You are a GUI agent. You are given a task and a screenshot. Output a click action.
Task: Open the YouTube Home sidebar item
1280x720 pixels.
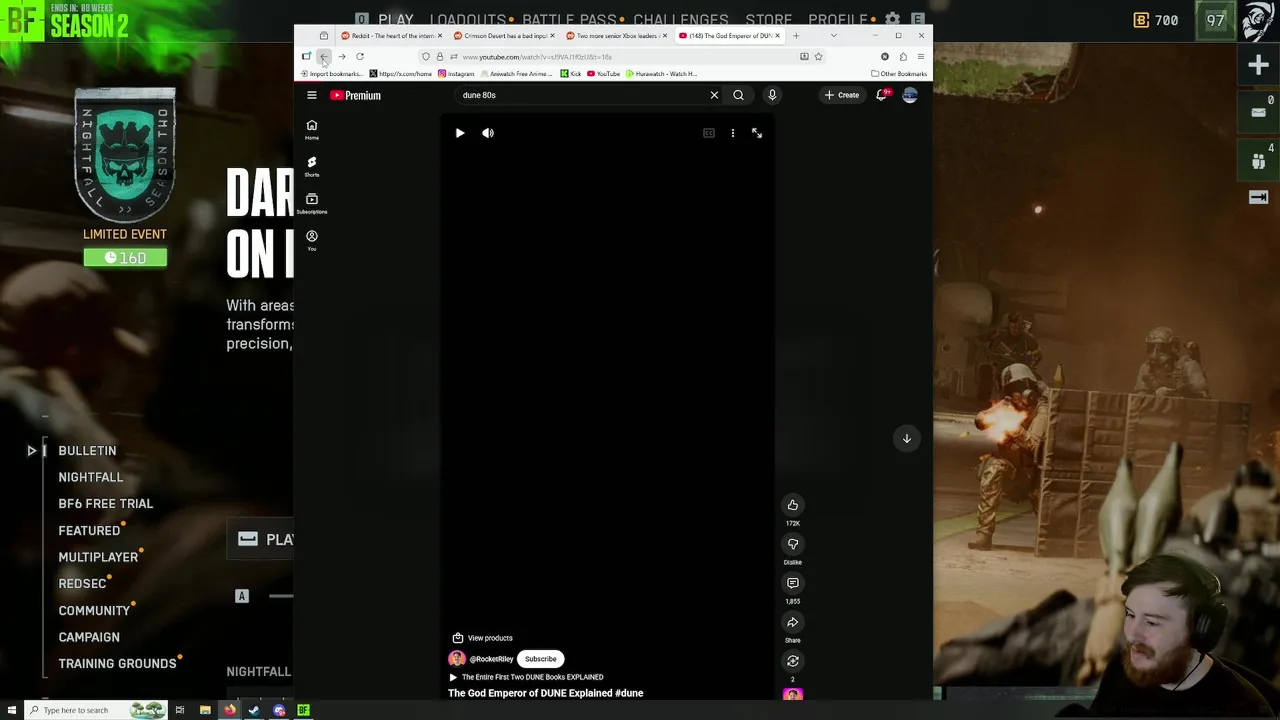(312, 130)
